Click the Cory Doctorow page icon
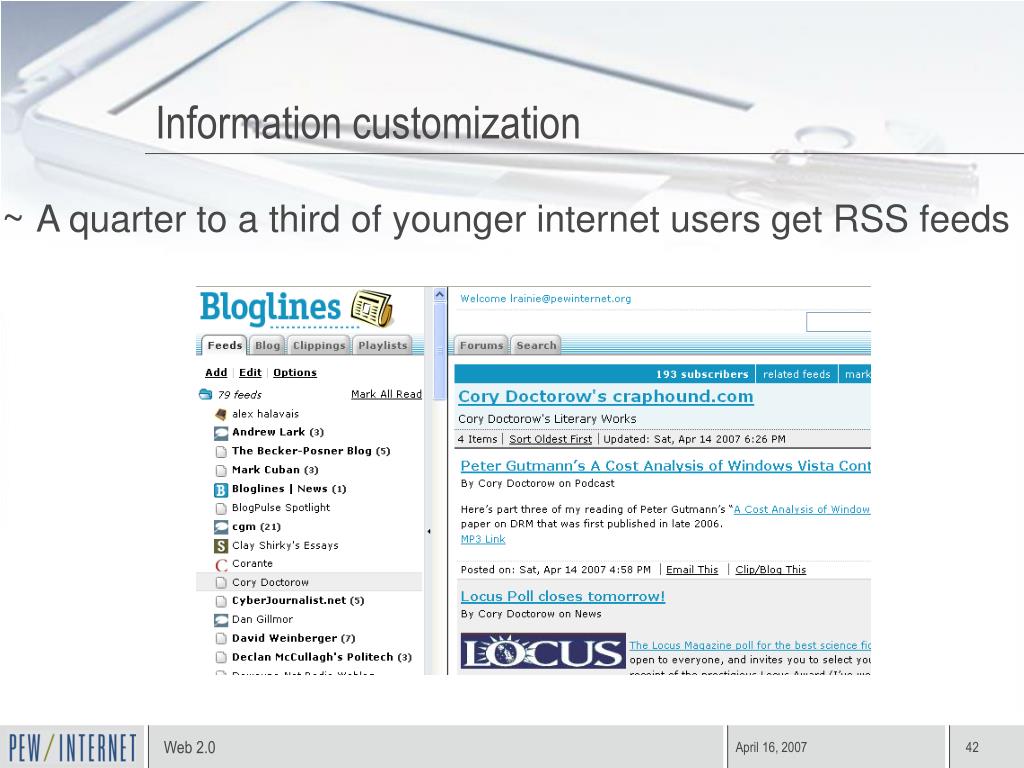The width and height of the screenshot is (1024, 768). pyautogui.click(x=221, y=583)
